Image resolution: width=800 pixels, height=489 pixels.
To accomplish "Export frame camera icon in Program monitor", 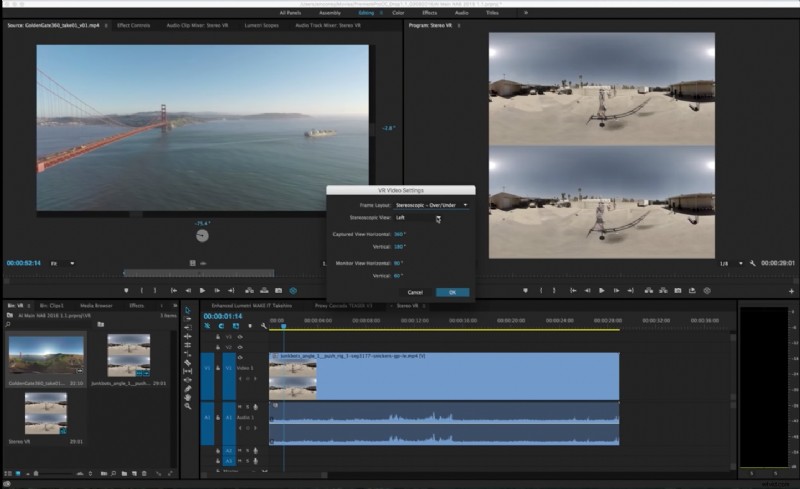I will [678, 290].
